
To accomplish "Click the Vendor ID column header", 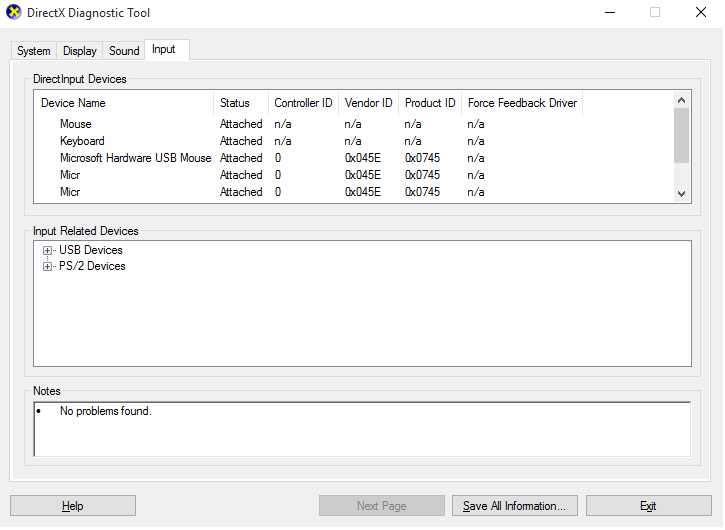I will click(x=368, y=103).
